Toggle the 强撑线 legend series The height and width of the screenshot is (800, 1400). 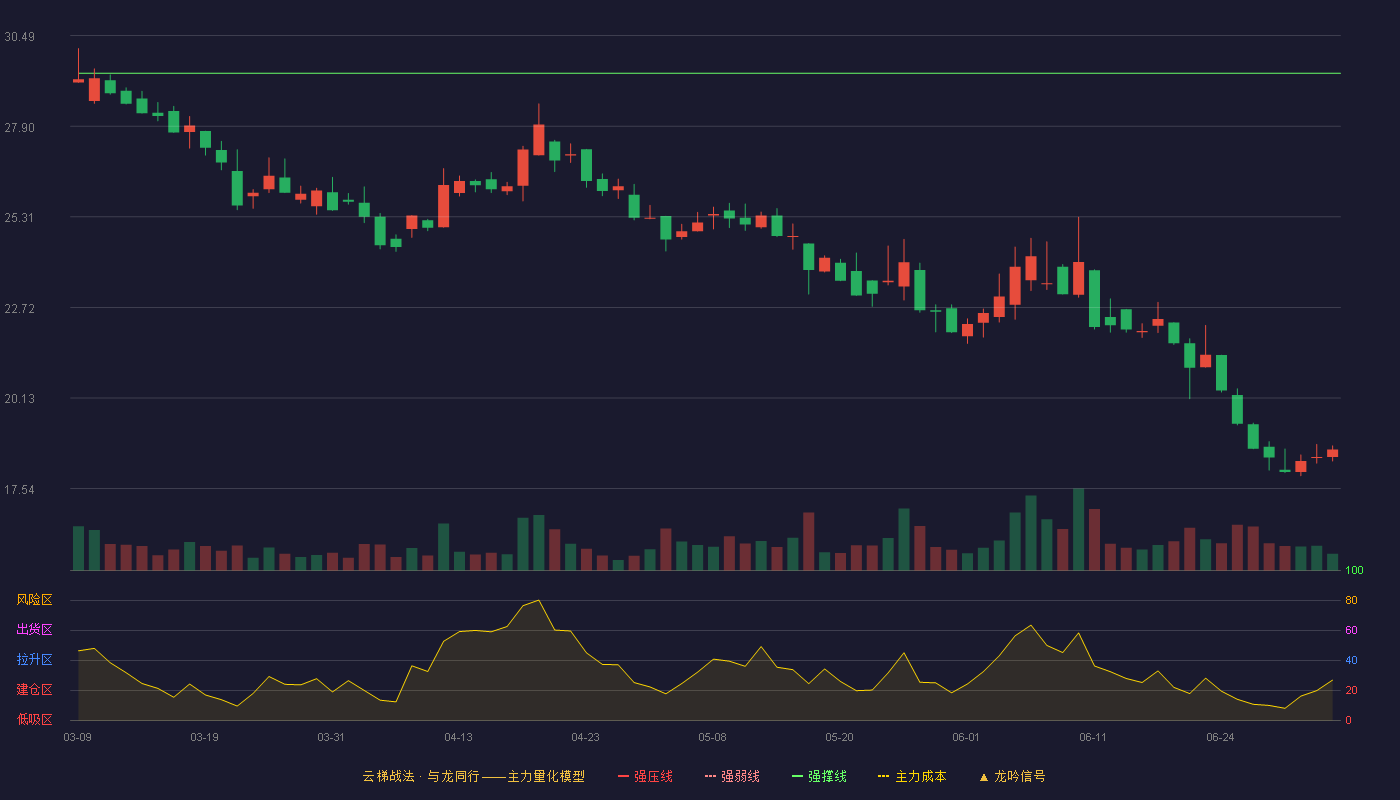[819, 776]
